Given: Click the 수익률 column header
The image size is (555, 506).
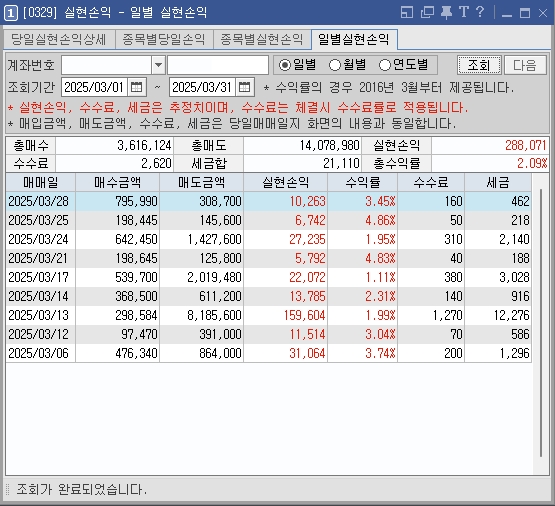Looking at the screenshot, I should tap(363, 183).
